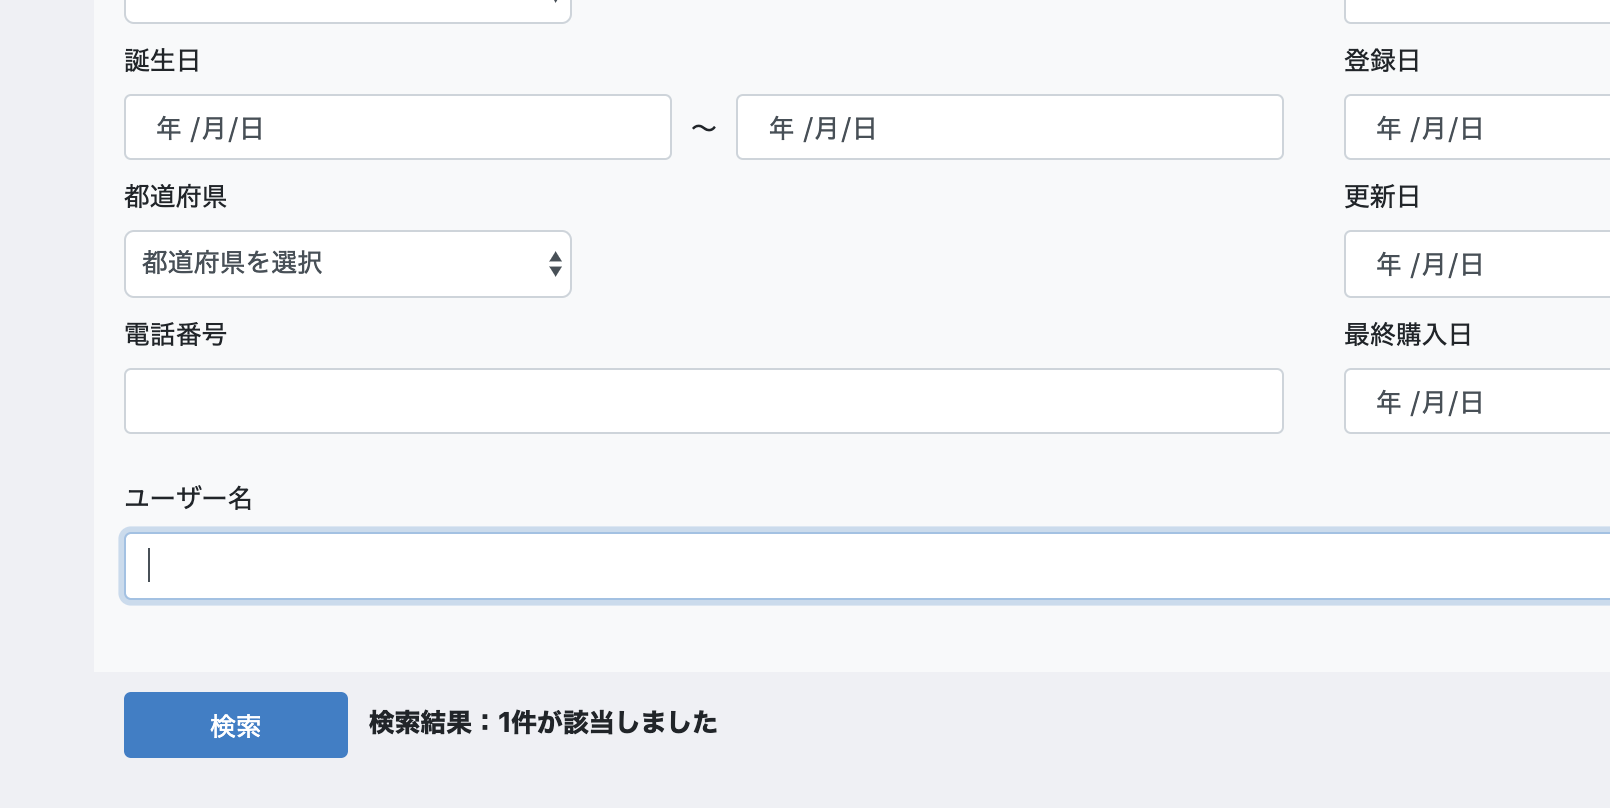Screen dimensions: 1610x808
Task: Select year segment of 更新日 date field
Action: coord(1389,264)
